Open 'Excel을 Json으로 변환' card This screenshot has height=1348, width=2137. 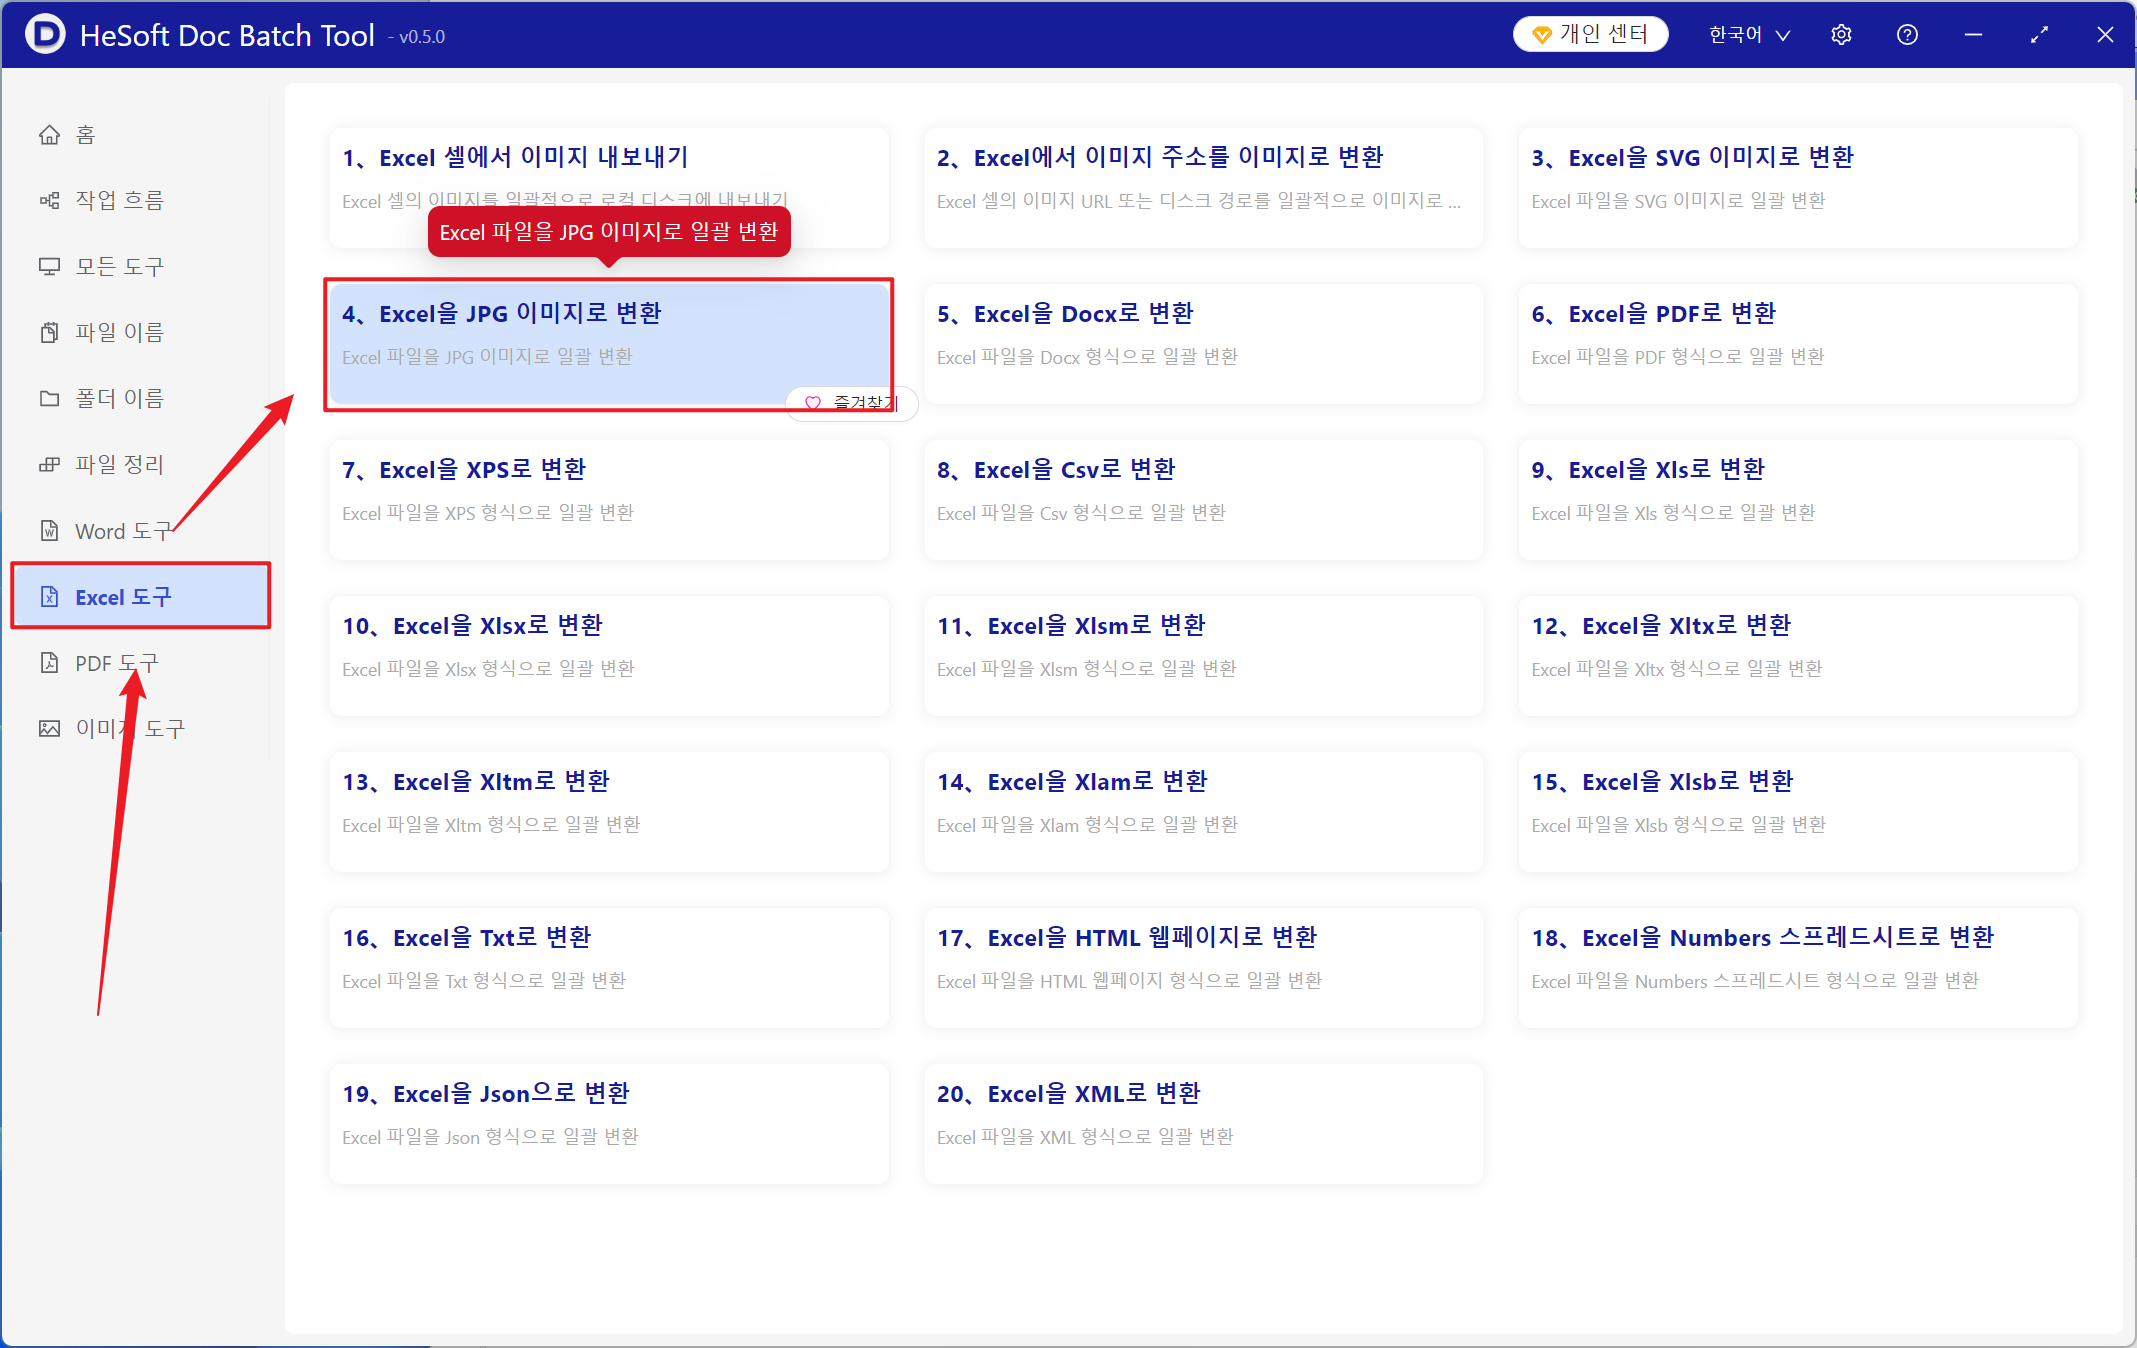tap(609, 1124)
